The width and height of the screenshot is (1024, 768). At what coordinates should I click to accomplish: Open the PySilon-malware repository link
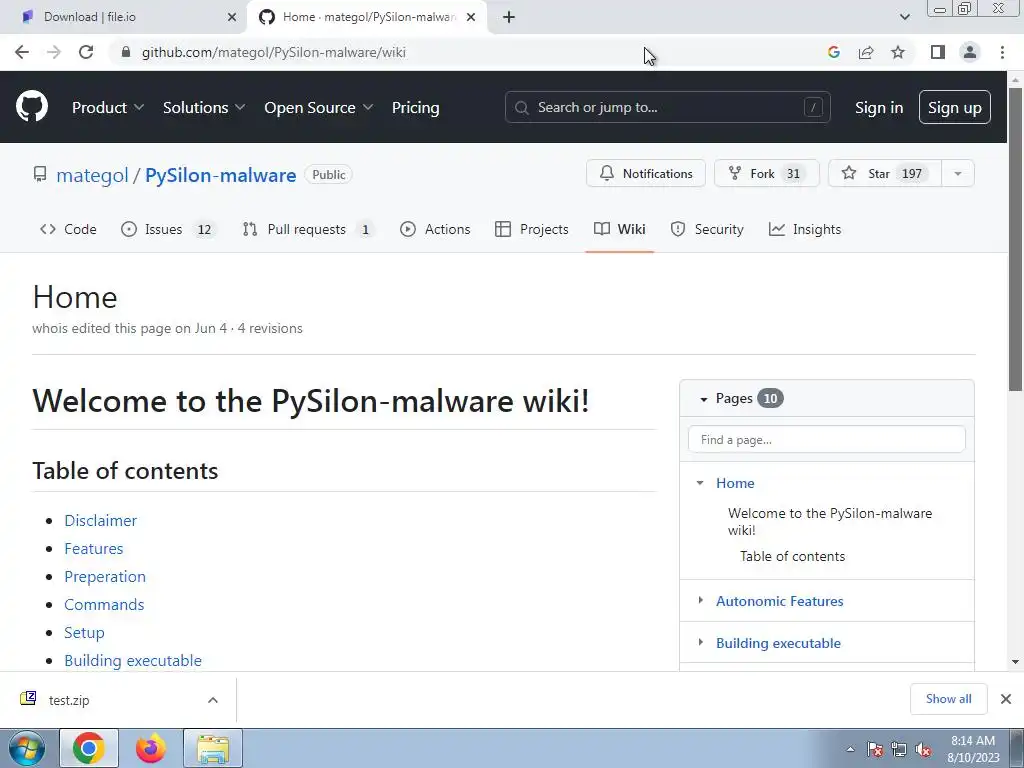(221, 175)
